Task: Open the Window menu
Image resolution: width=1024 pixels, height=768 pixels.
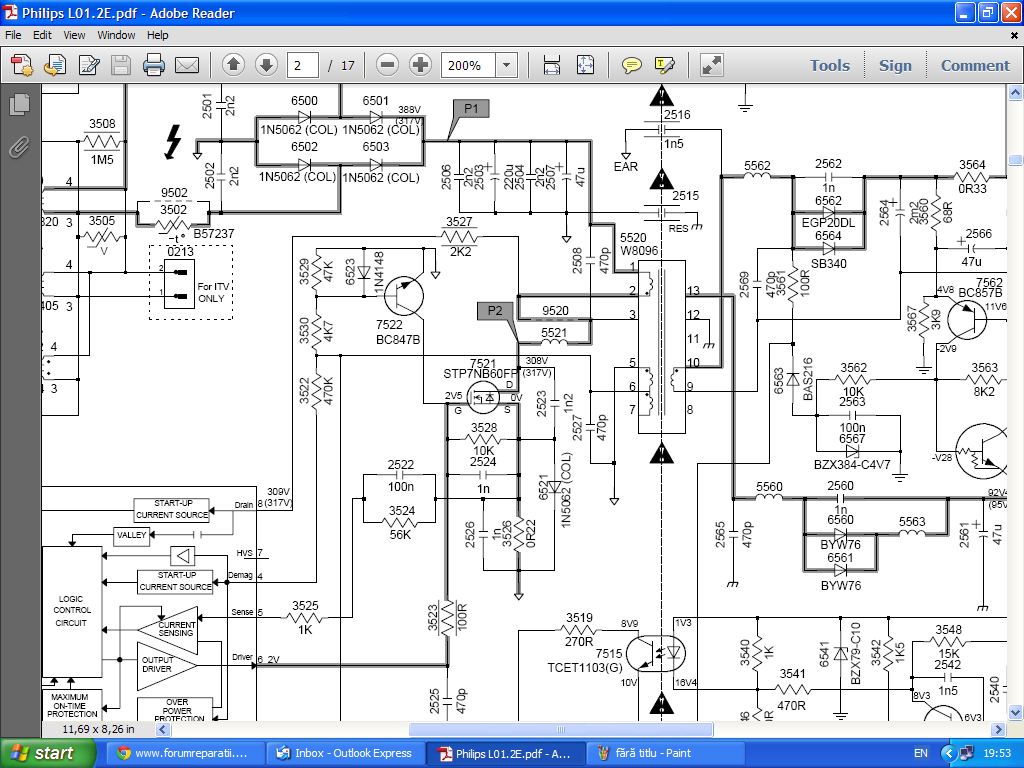Action: coord(116,35)
